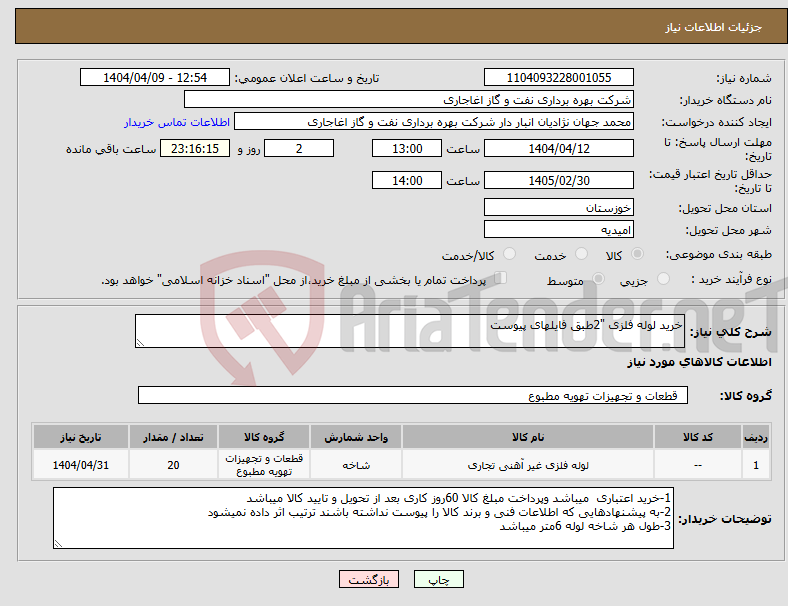The height and width of the screenshot is (606, 788).
Task: Select the کالا/خدمت radio button
Action: [509, 254]
